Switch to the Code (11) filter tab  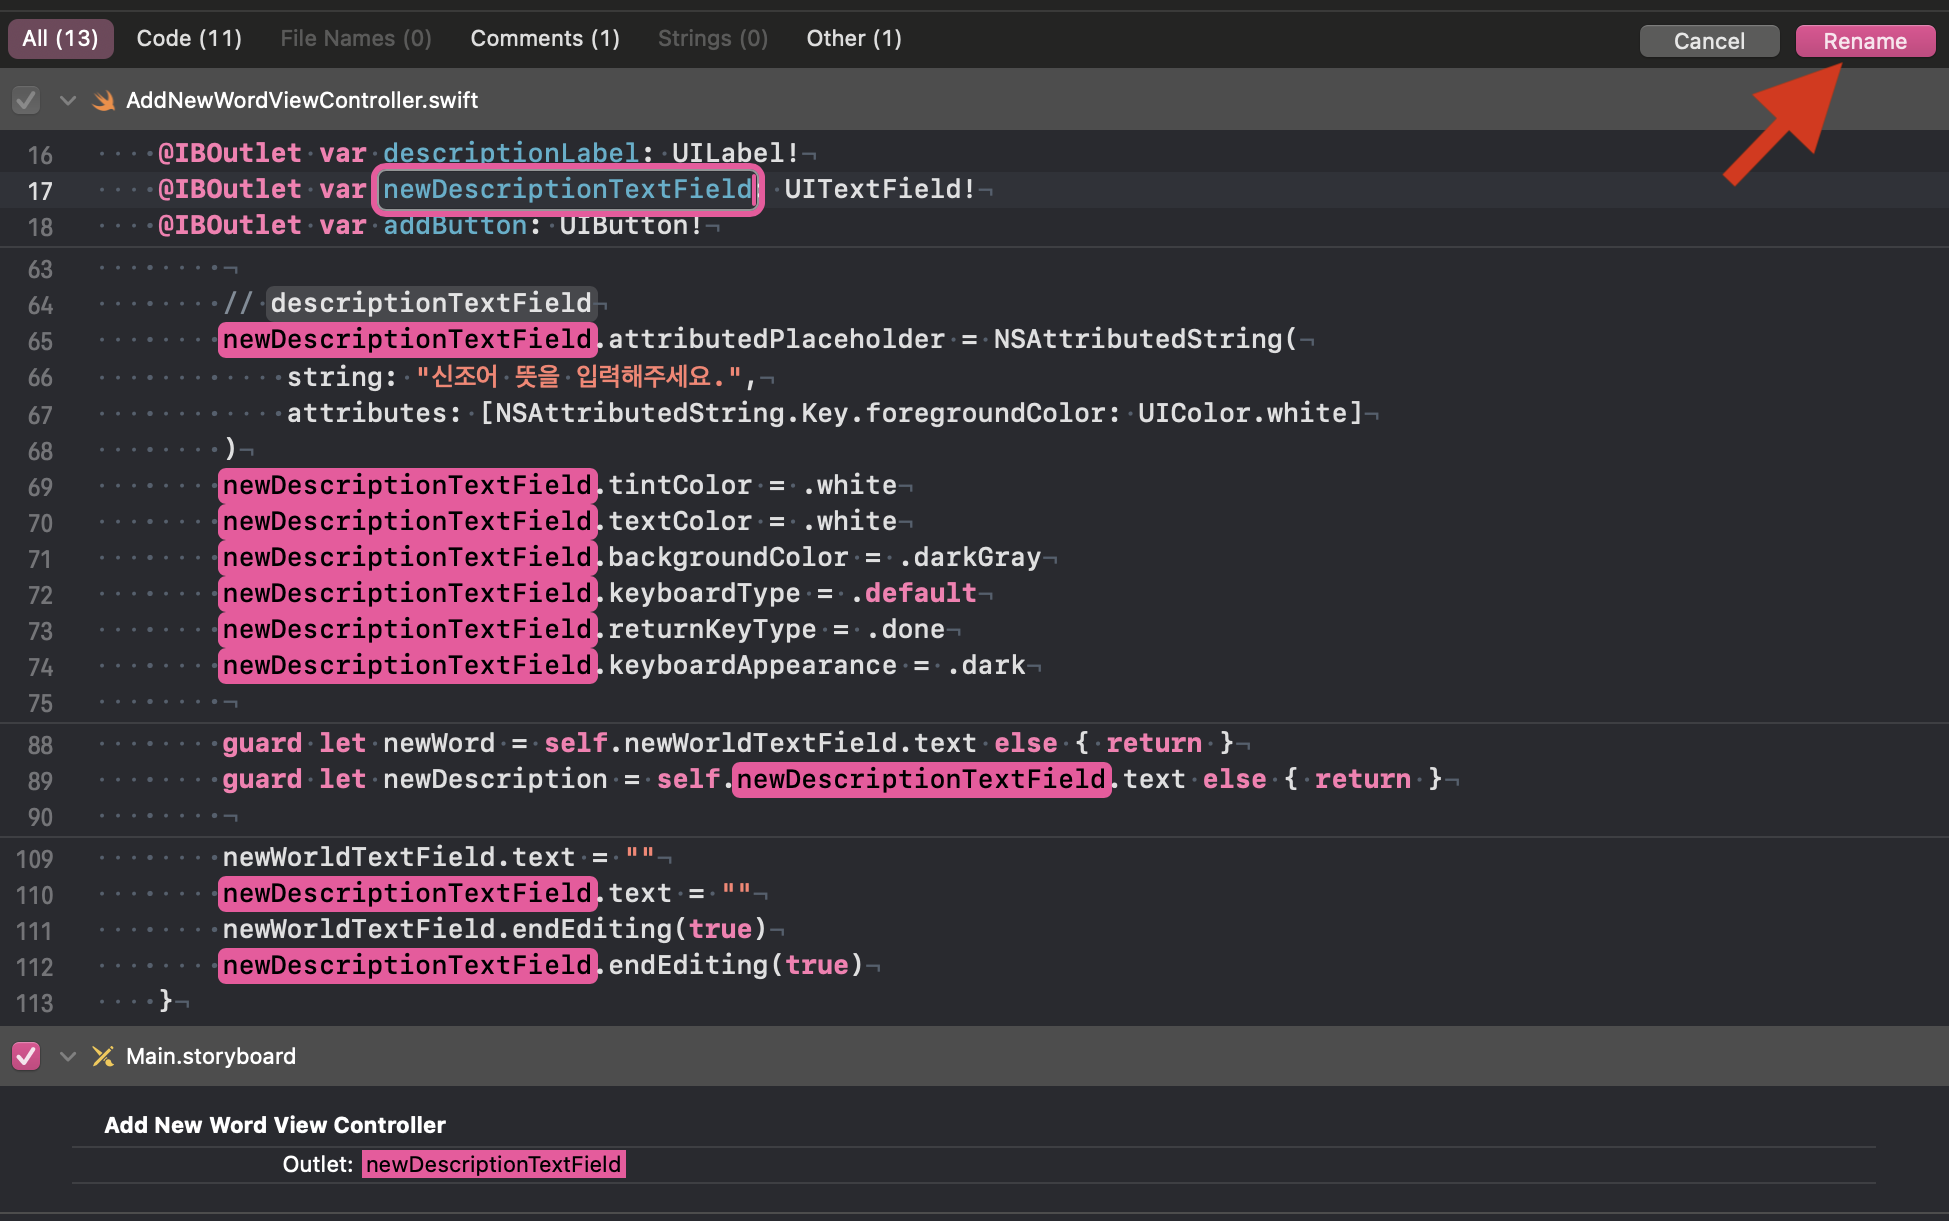(189, 39)
